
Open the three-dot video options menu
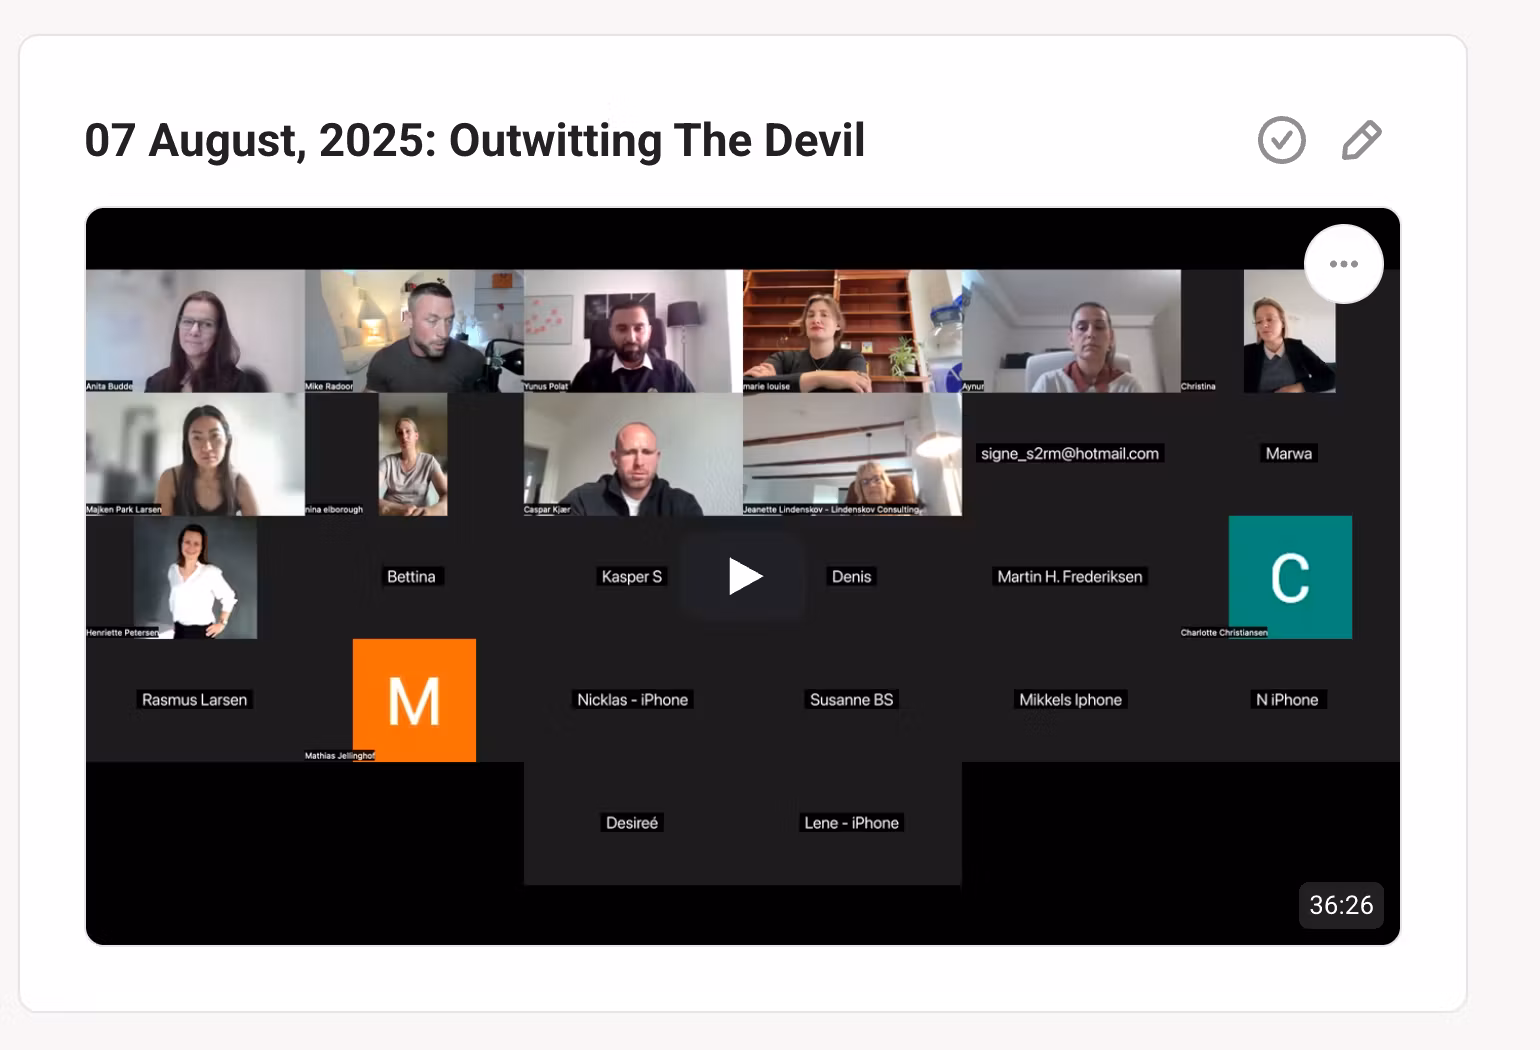[x=1343, y=264]
